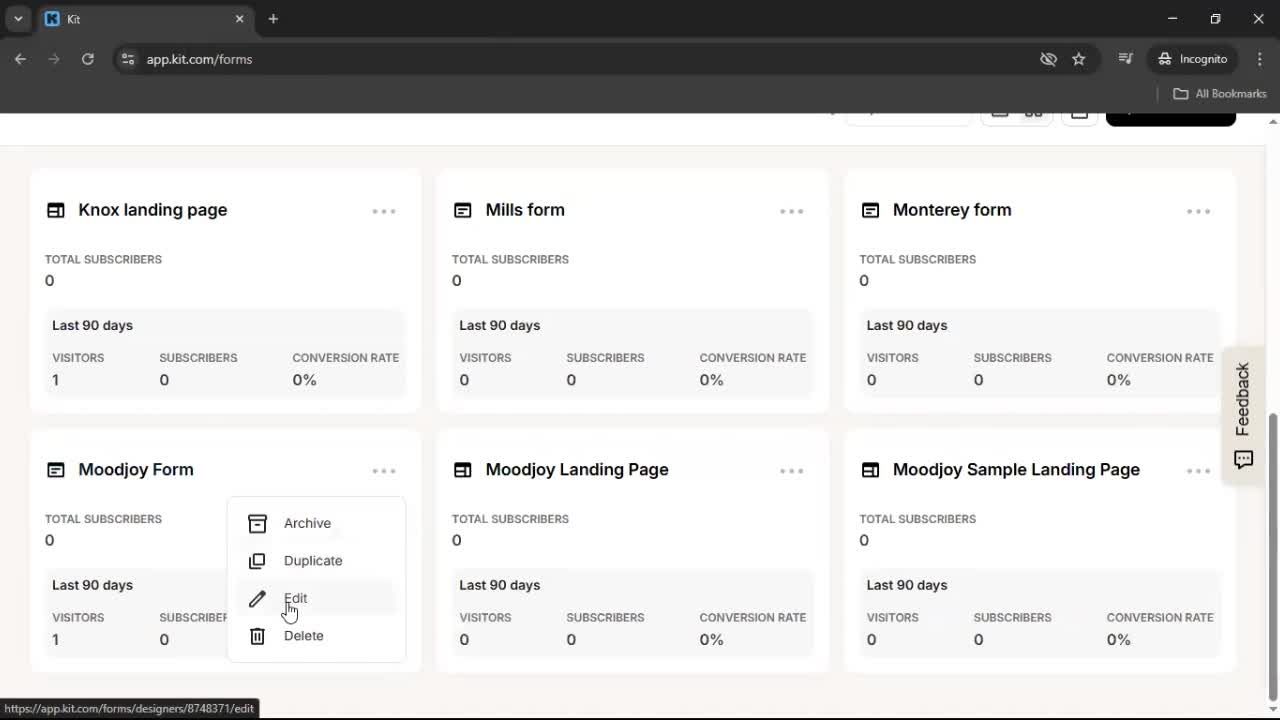
Task: Select Archive from the context menu
Action: [307, 523]
